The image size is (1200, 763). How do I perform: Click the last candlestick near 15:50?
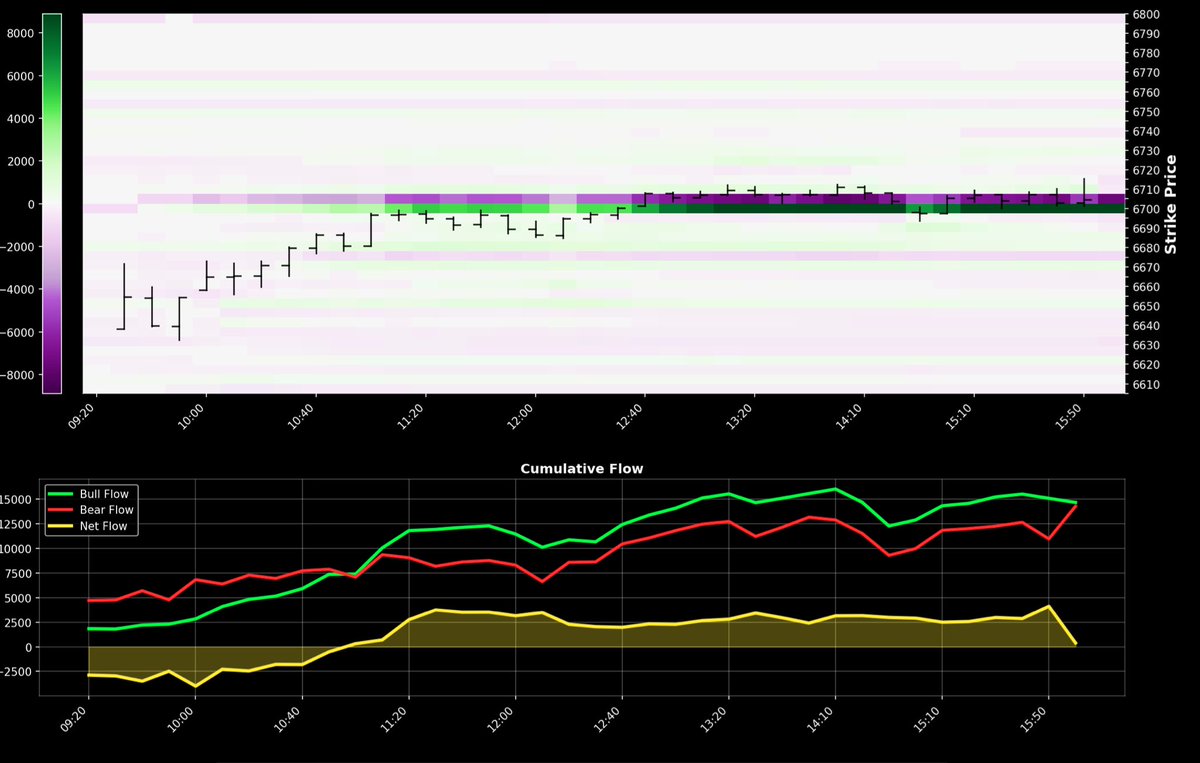1085,195
